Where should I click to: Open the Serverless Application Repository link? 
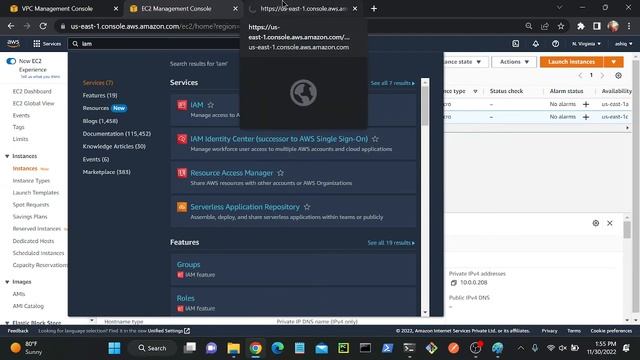245,207
